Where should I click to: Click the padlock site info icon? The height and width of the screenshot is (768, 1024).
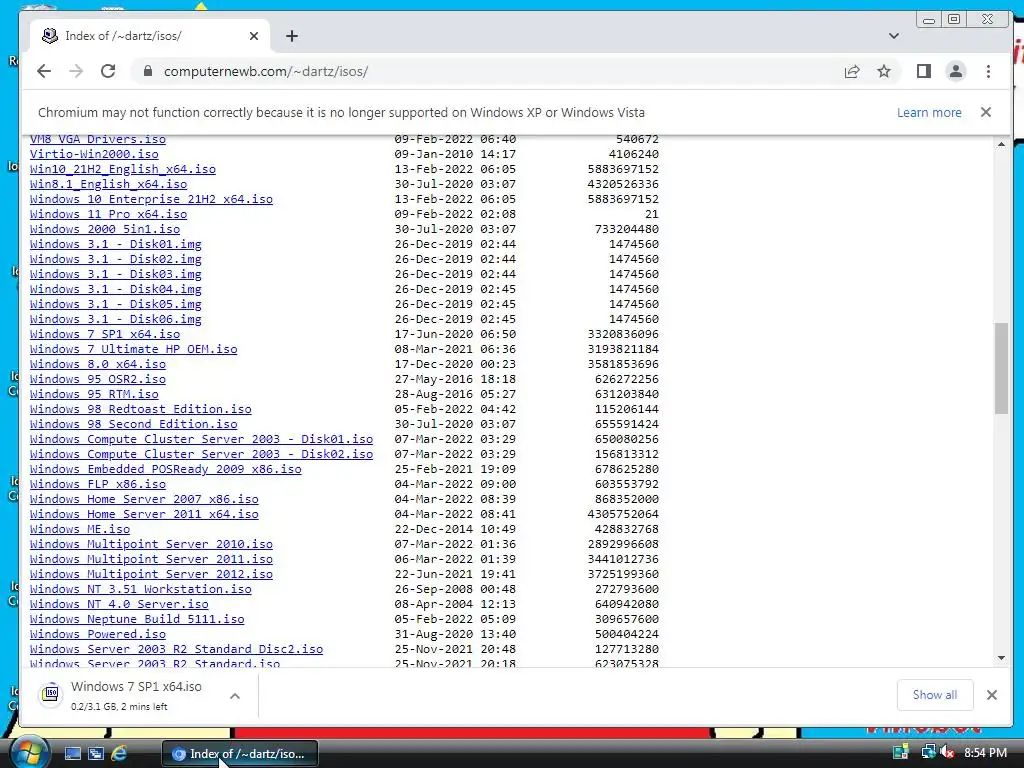click(x=148, y=71)
